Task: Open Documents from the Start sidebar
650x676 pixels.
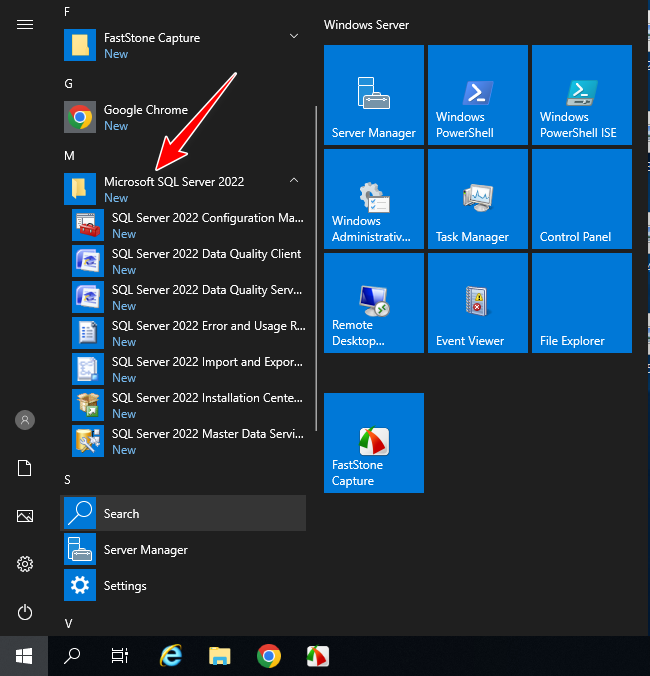Action: (25, 468)
